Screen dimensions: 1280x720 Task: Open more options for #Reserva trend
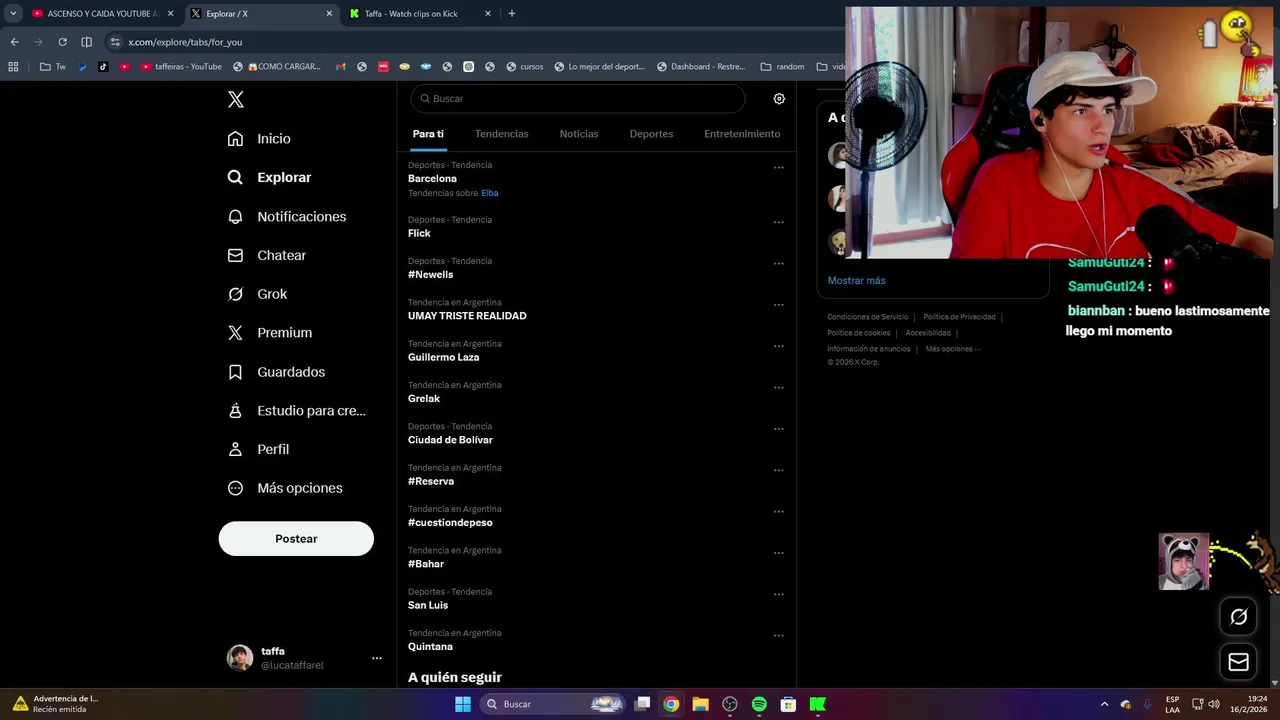coord(779,470)
